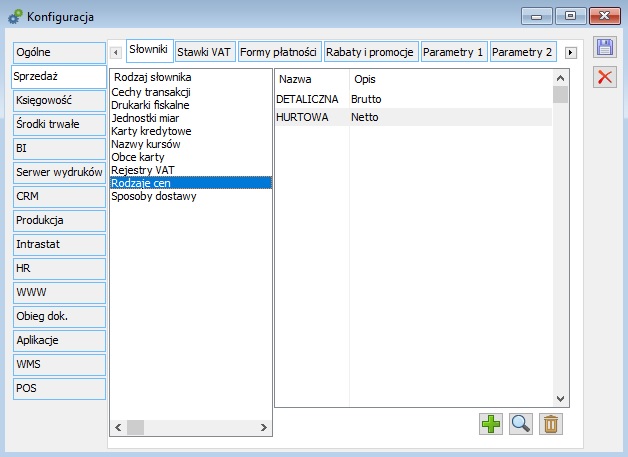628x457 pixels.
Task: Open the Intrastat section
Action: pyautogui.click(x=59, y=245)
